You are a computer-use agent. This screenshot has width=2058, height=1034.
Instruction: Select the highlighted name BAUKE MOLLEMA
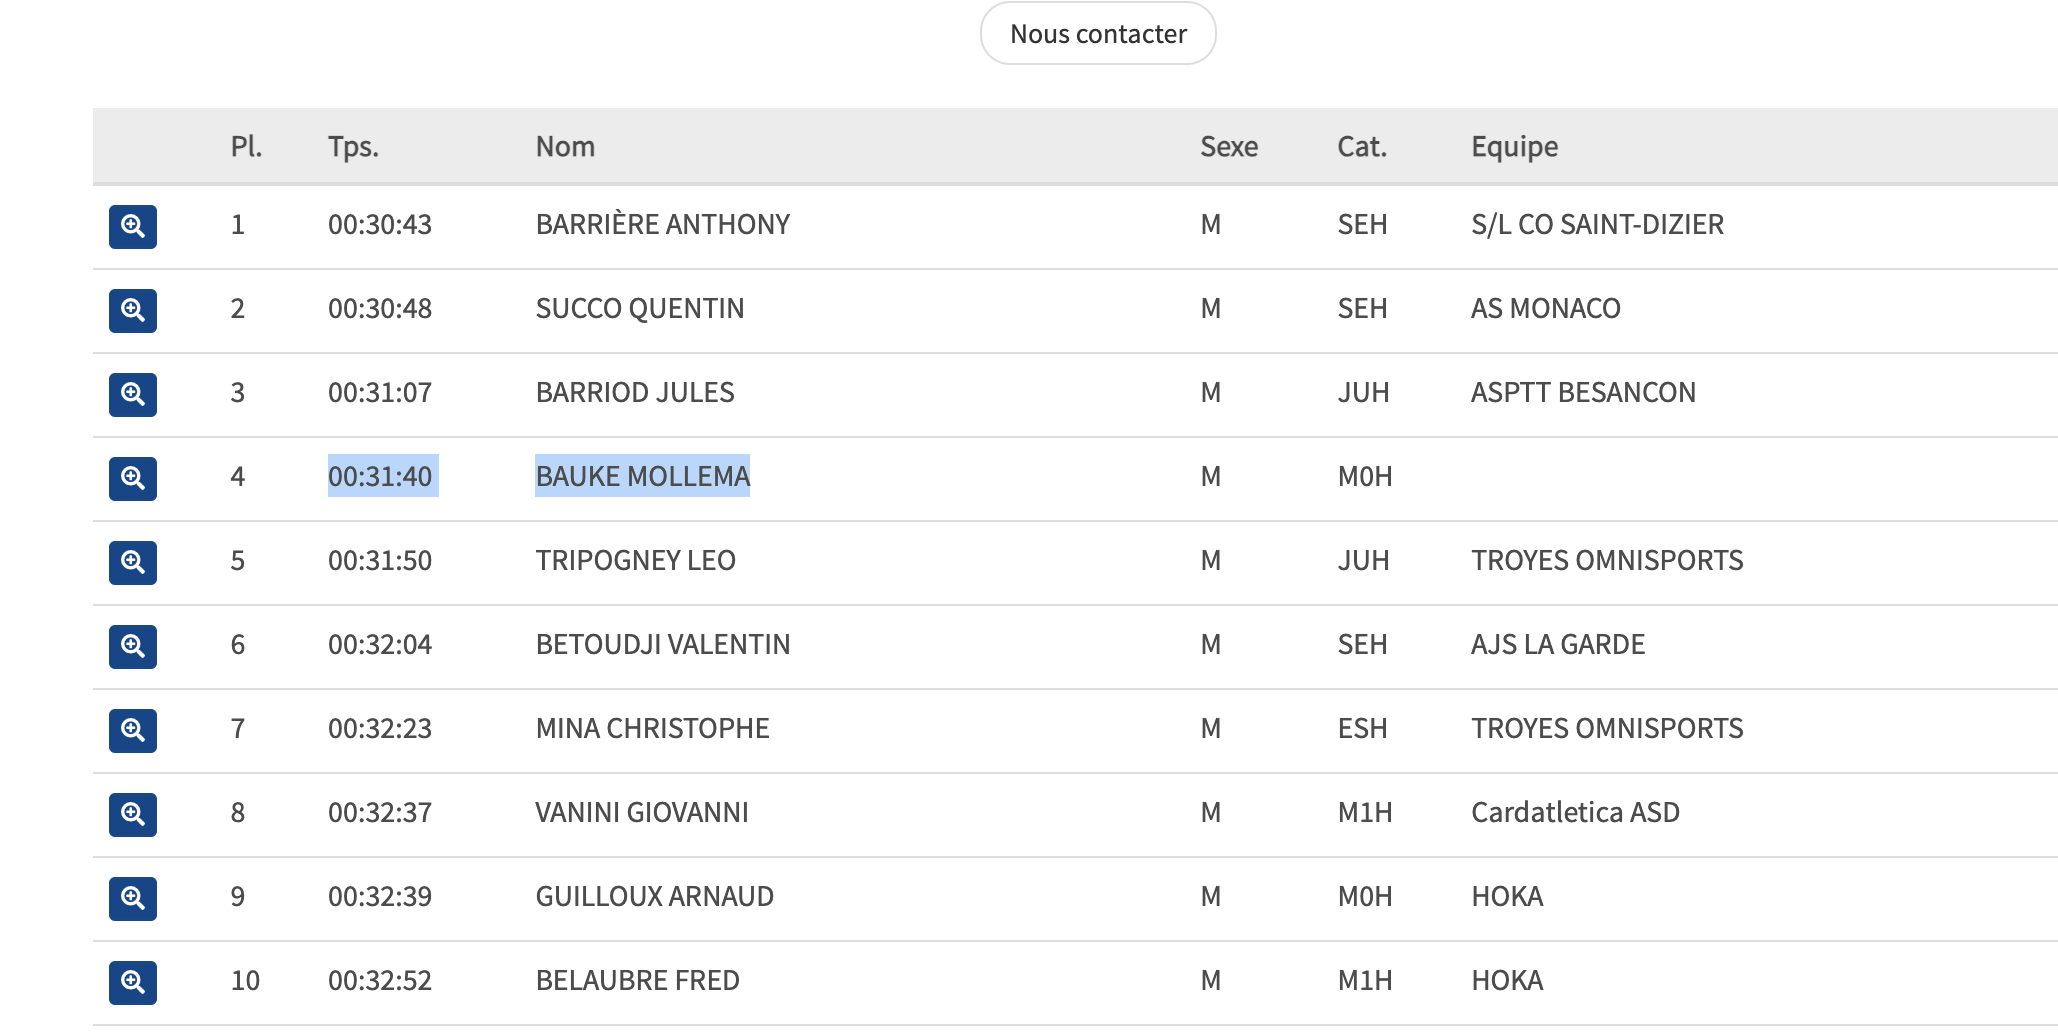tap(642, 476)
